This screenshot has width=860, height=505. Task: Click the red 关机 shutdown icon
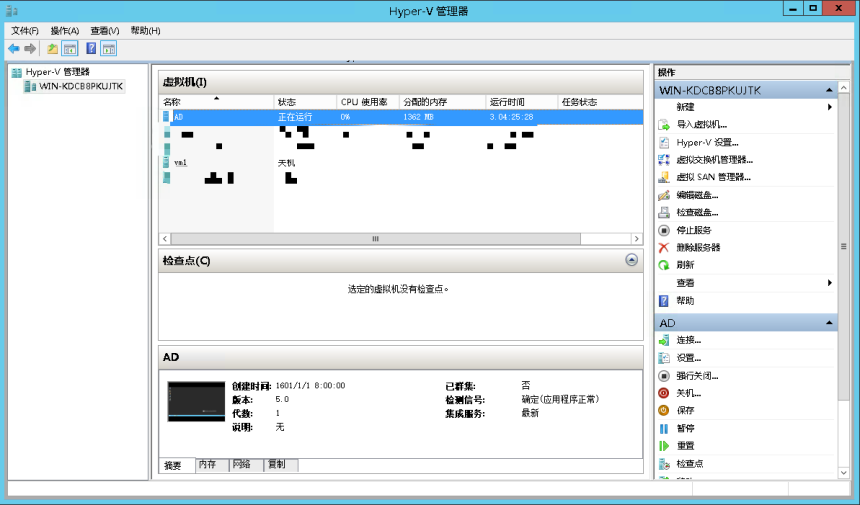pos(664,393)
